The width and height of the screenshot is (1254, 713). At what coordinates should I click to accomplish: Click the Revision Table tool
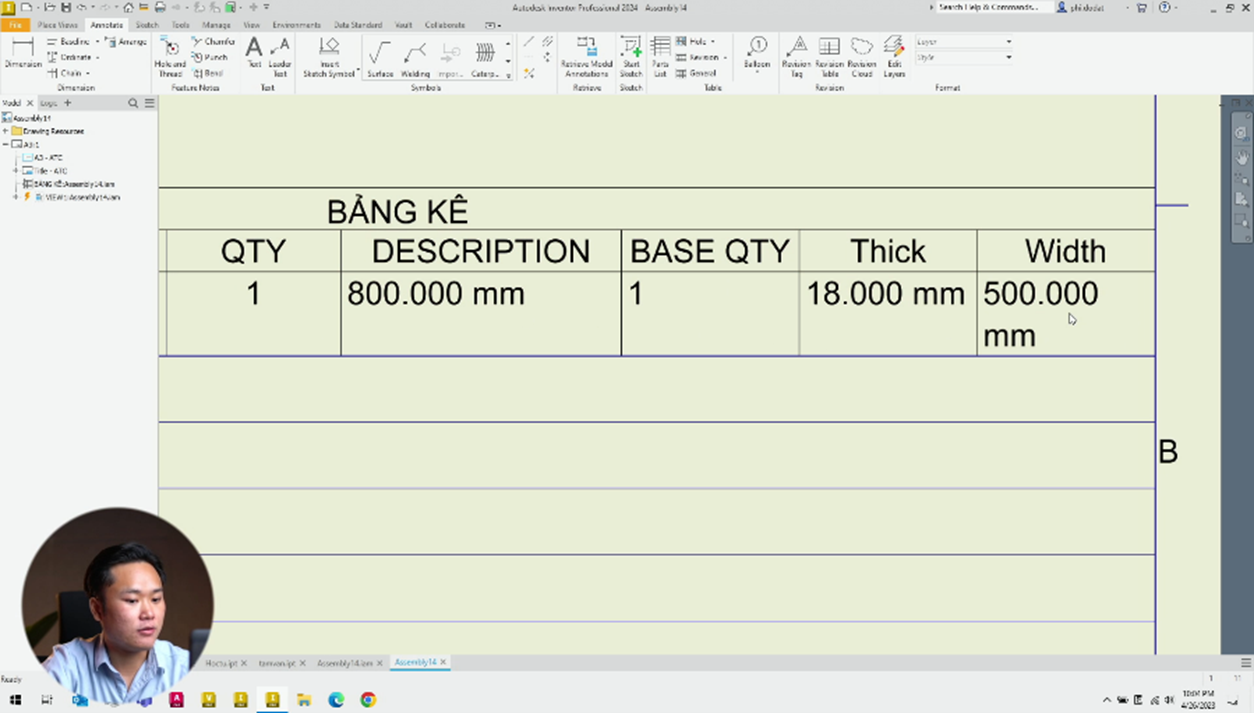829,57
